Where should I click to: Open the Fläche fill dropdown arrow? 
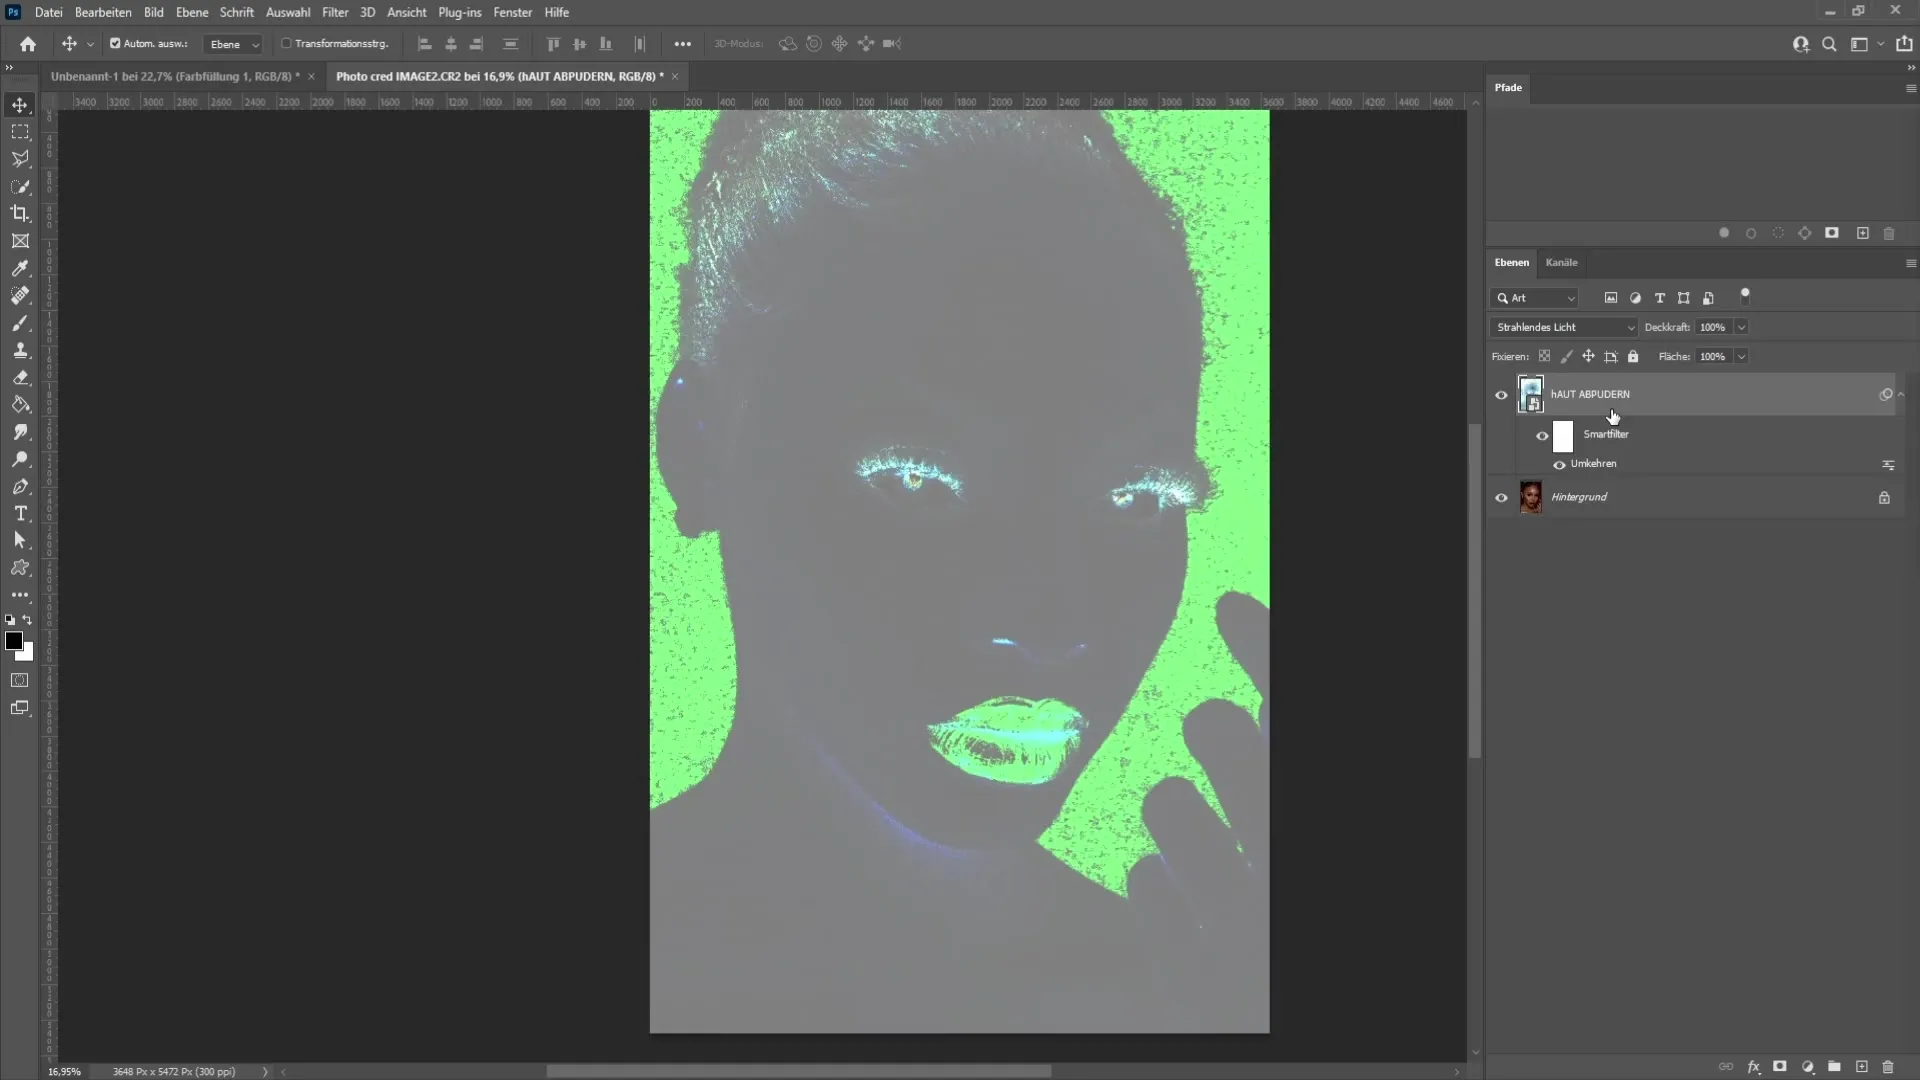point(1741,357)
